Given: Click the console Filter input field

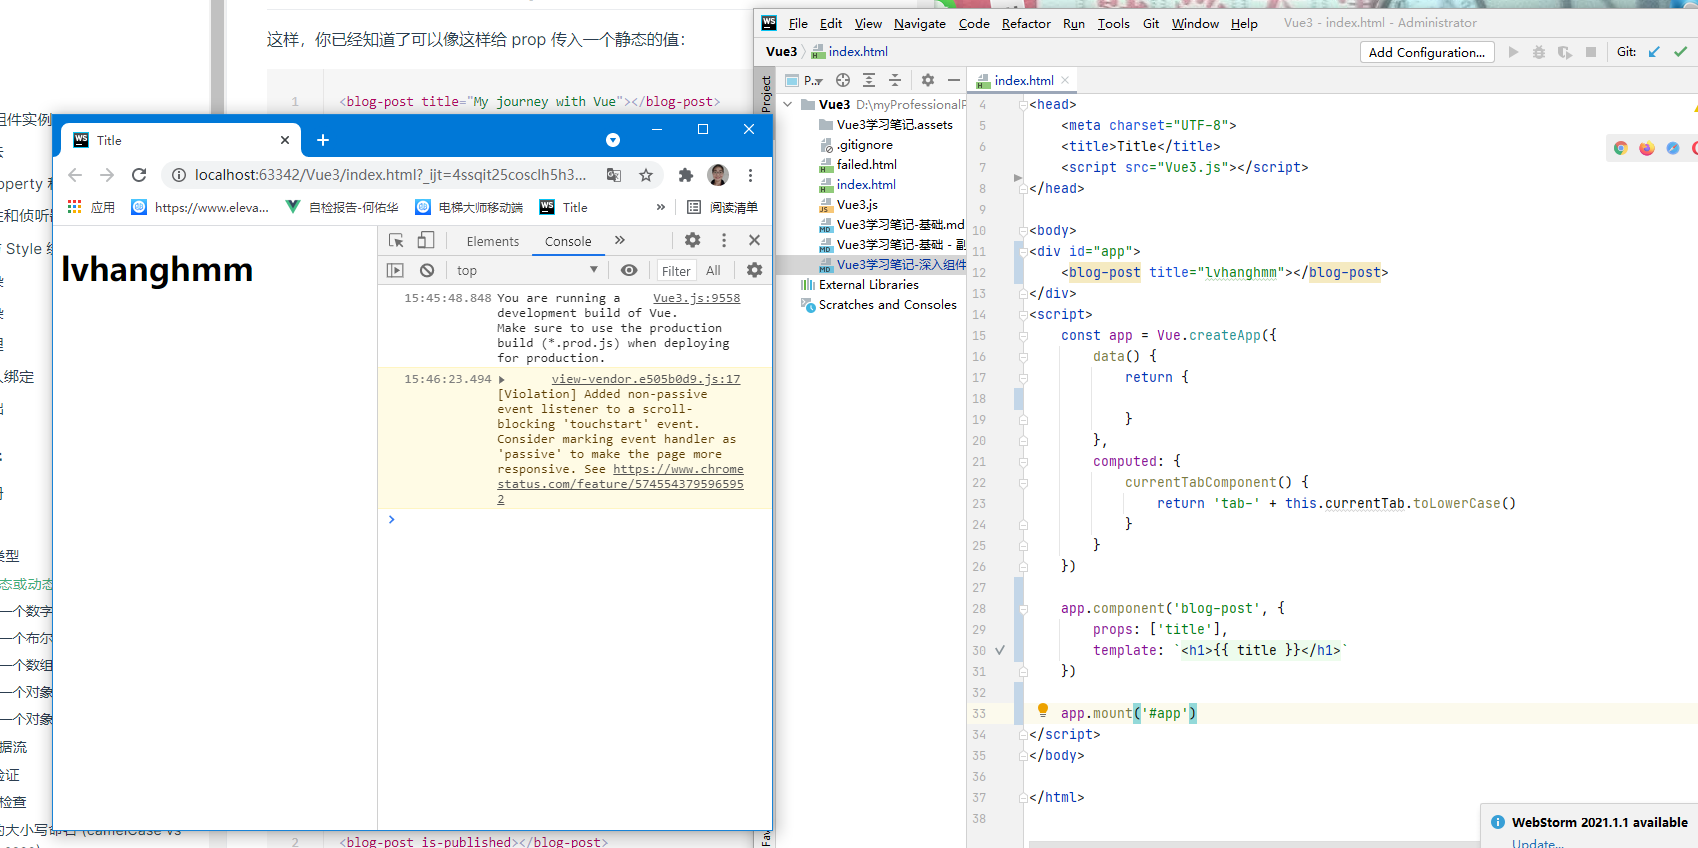Looking at the screenshot, I should click(676, 271).
